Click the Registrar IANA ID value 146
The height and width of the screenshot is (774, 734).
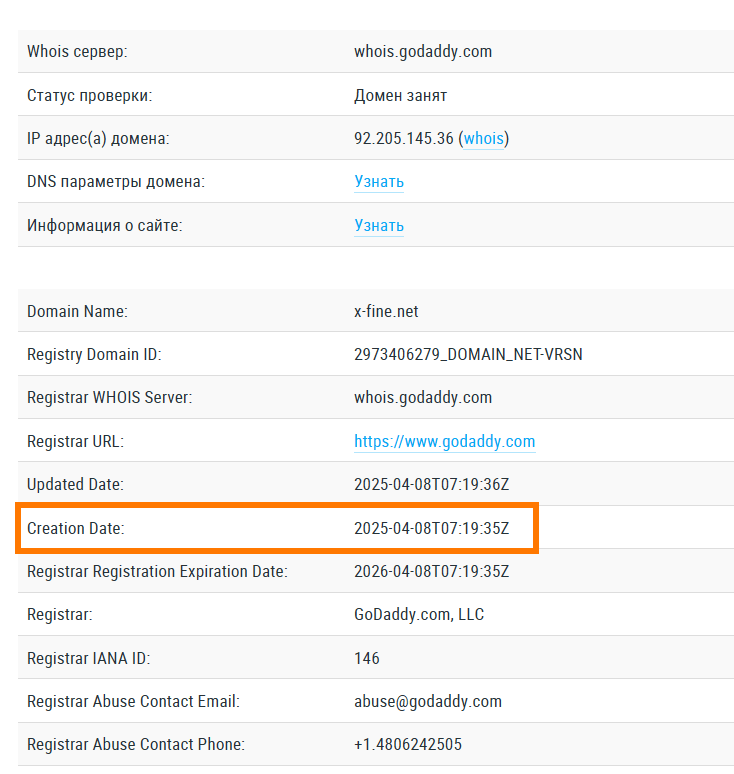coord(367,658)
